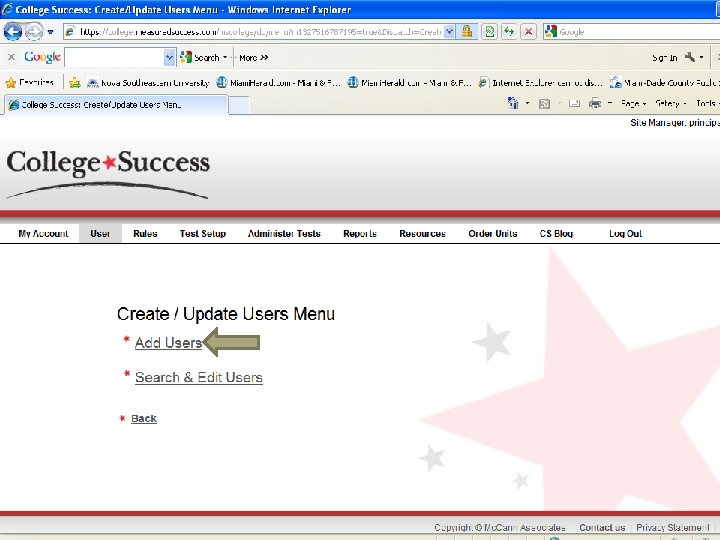Open the Google toolbar wrench settings icon

click(690, 57)
